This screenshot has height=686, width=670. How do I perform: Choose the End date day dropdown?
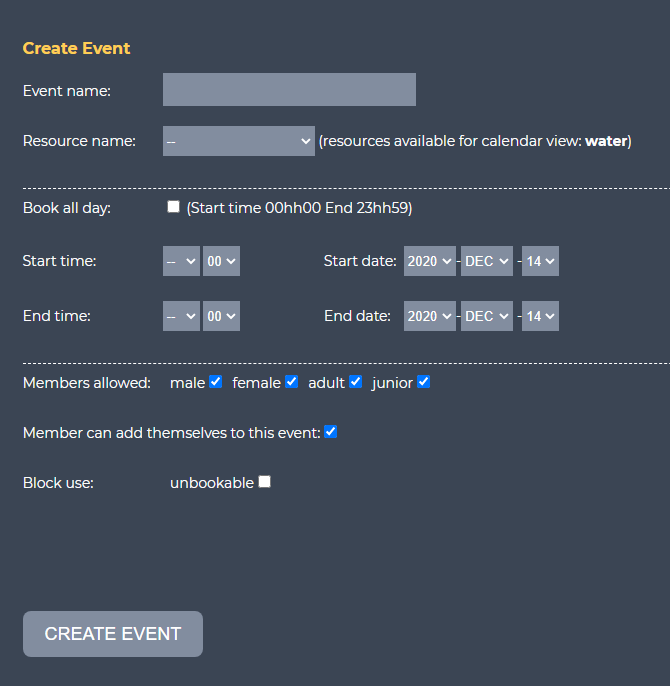pos(540,316)
